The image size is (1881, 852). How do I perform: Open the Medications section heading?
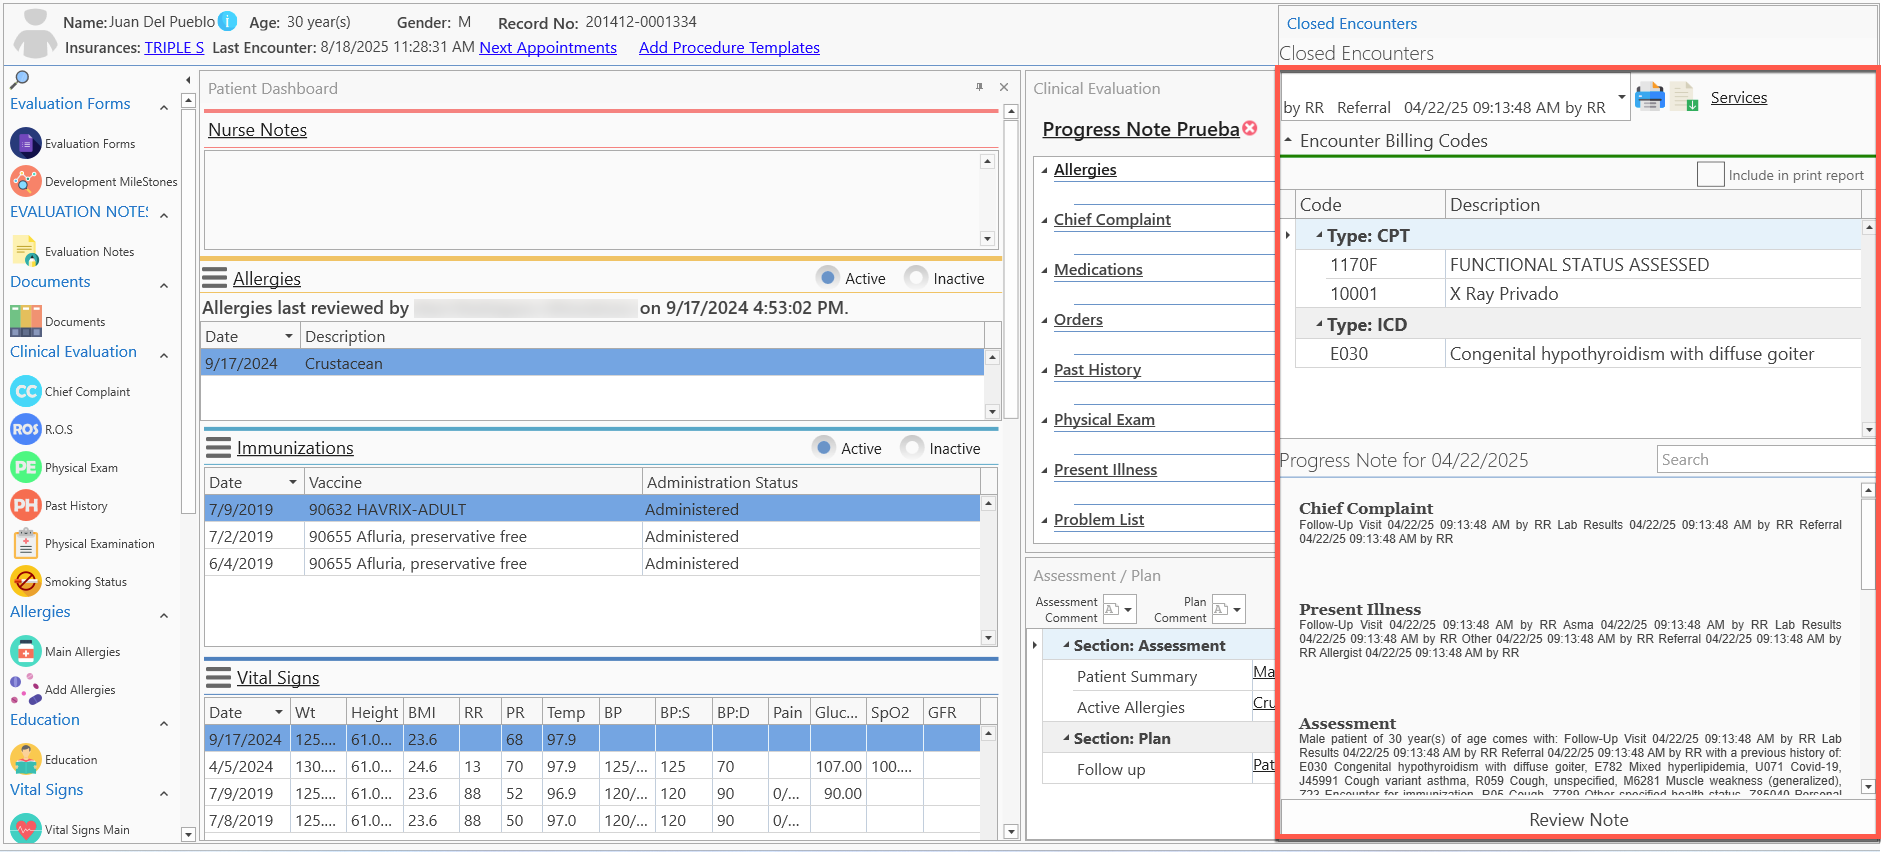pyautogui.click(x=1098, y=269)
